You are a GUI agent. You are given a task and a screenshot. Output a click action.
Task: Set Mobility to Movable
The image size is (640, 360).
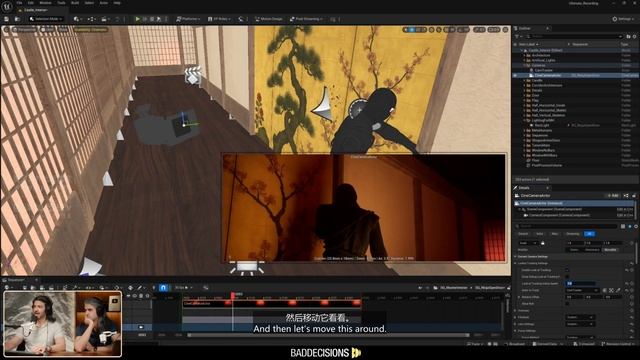pos(610,249)
